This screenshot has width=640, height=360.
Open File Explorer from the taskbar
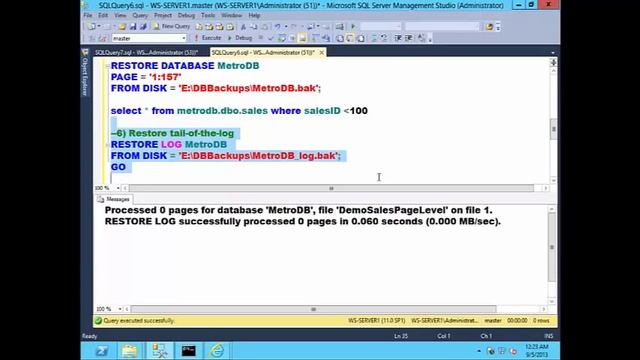[x=129, y=351]
